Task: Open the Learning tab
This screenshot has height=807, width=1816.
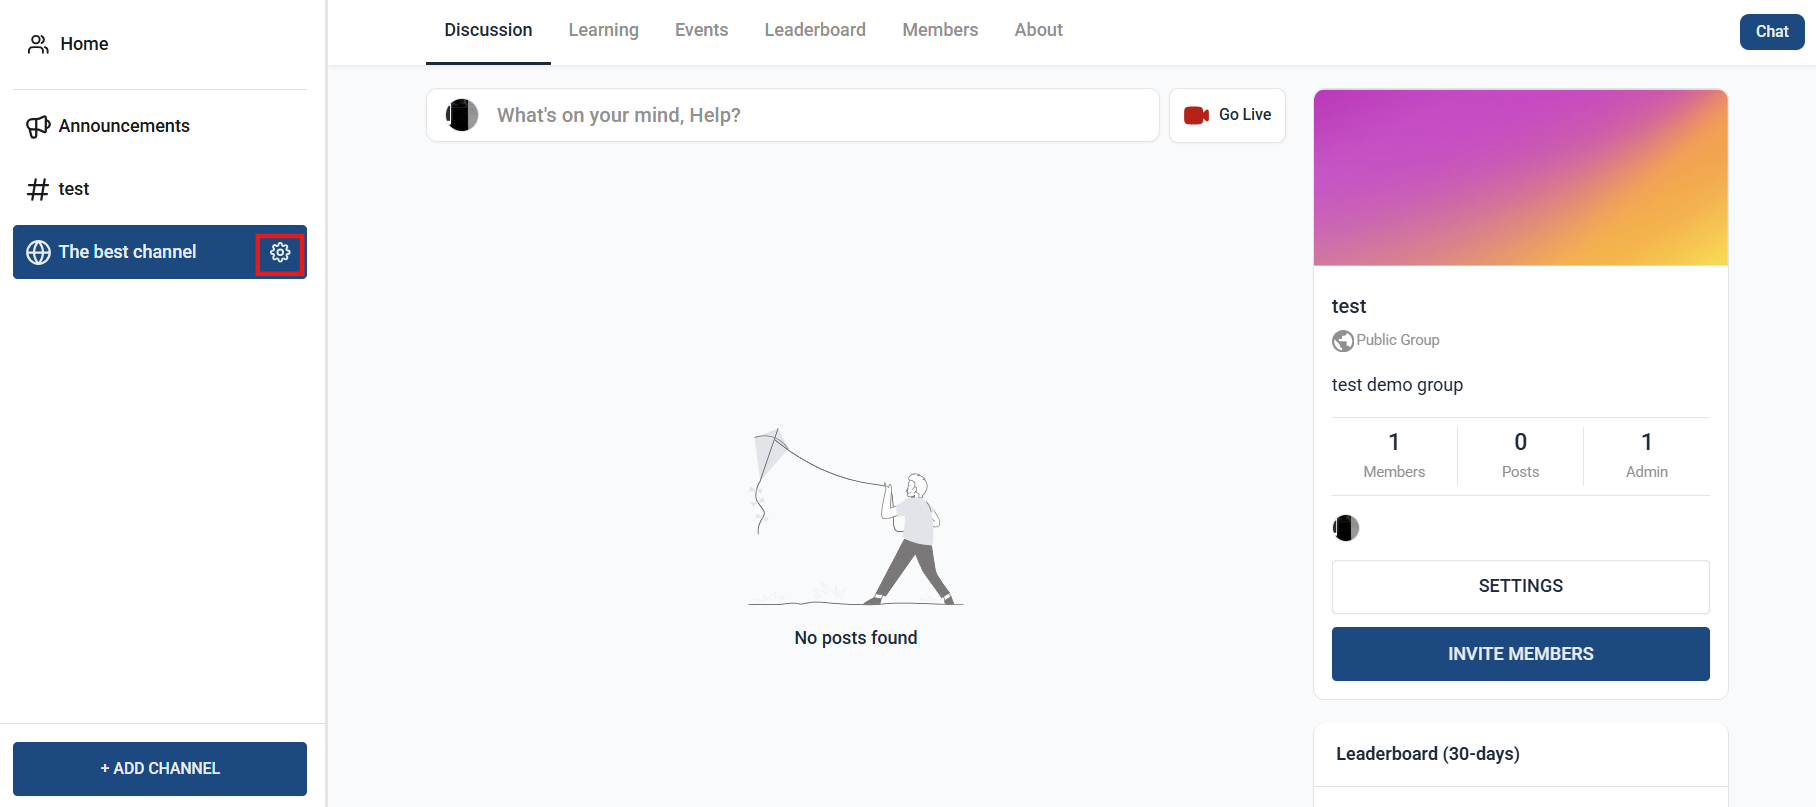Action: [x=604, y=31]
